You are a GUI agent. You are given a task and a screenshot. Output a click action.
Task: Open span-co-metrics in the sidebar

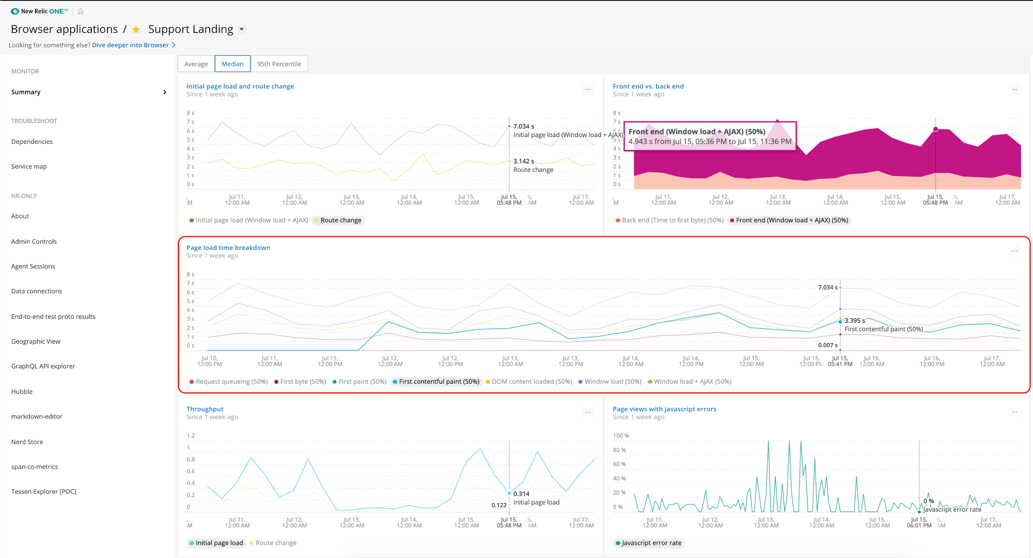[34, 467]
